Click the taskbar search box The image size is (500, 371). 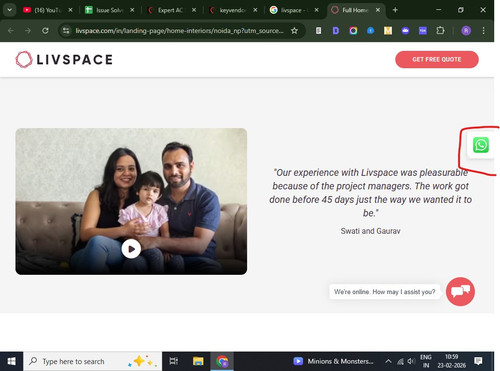(93, 361)
